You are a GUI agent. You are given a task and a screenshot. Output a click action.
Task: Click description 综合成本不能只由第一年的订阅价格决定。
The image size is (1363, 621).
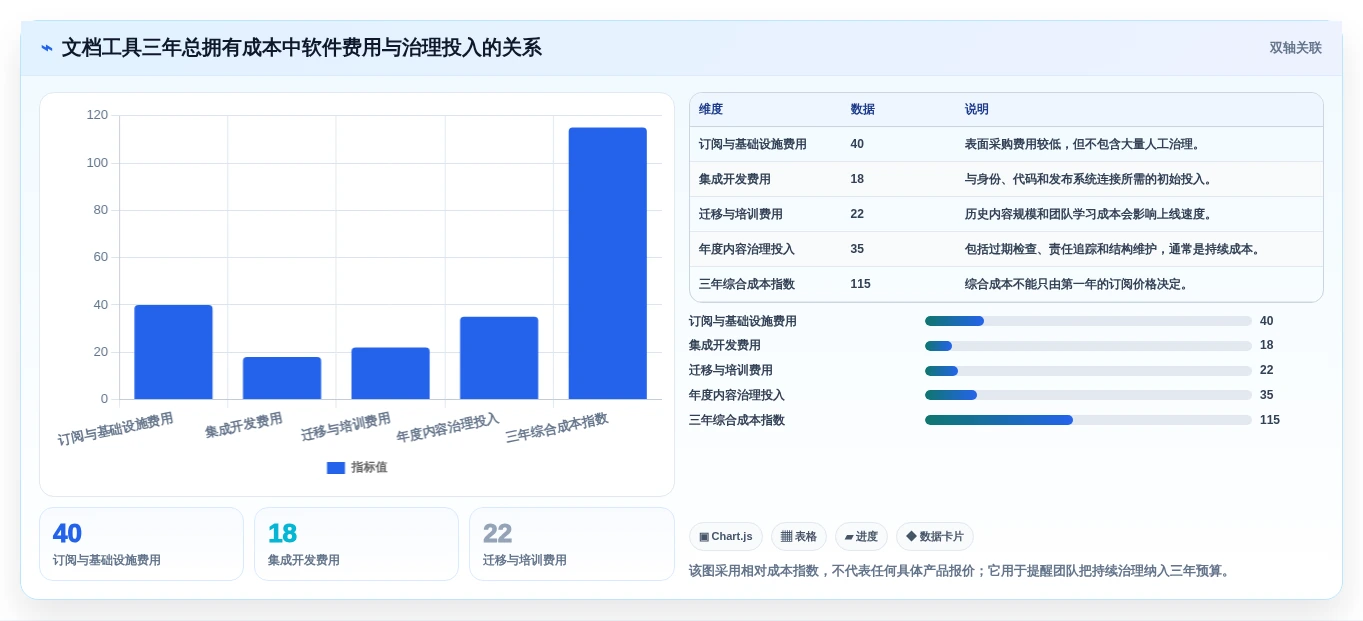point(1078,284)
